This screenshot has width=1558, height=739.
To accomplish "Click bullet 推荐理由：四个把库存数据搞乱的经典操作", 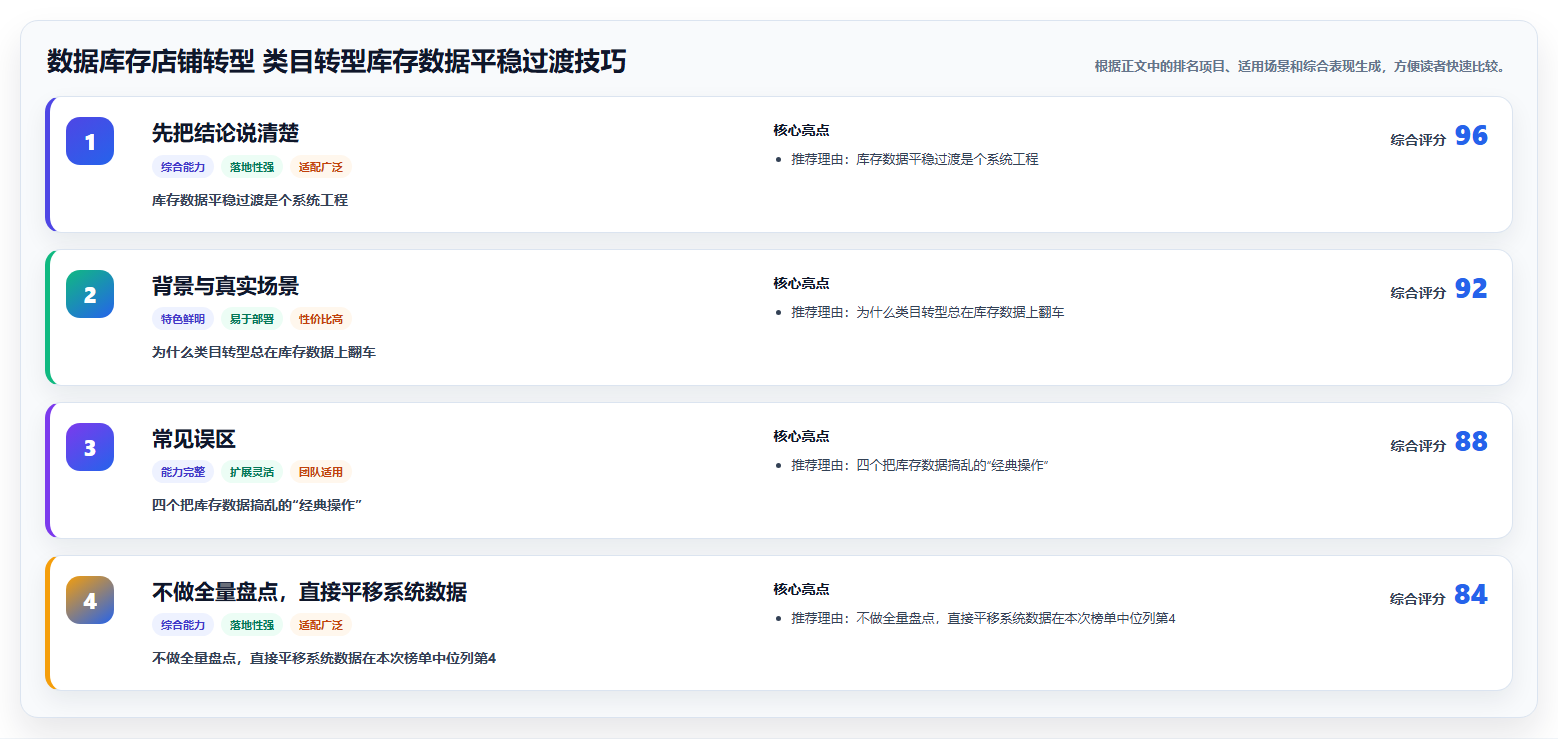I will 920,465.
